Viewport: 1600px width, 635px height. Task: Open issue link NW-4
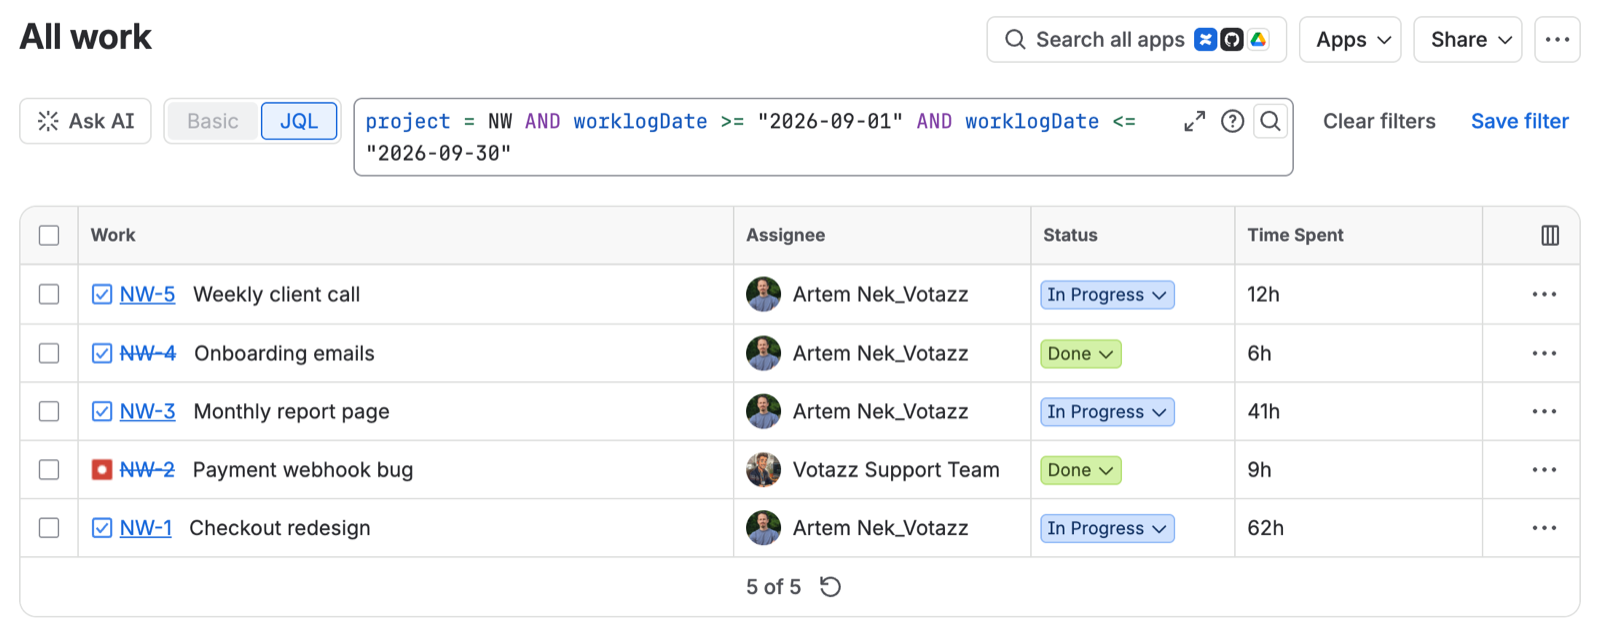148,353
